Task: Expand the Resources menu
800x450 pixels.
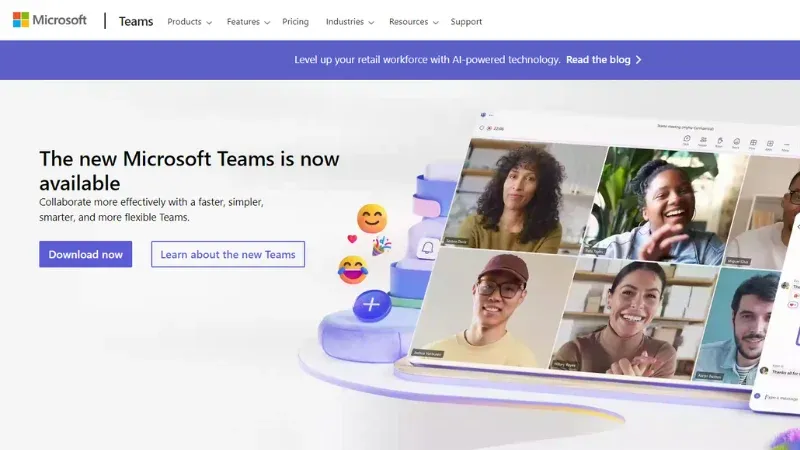Action: [x=414, y=22]
